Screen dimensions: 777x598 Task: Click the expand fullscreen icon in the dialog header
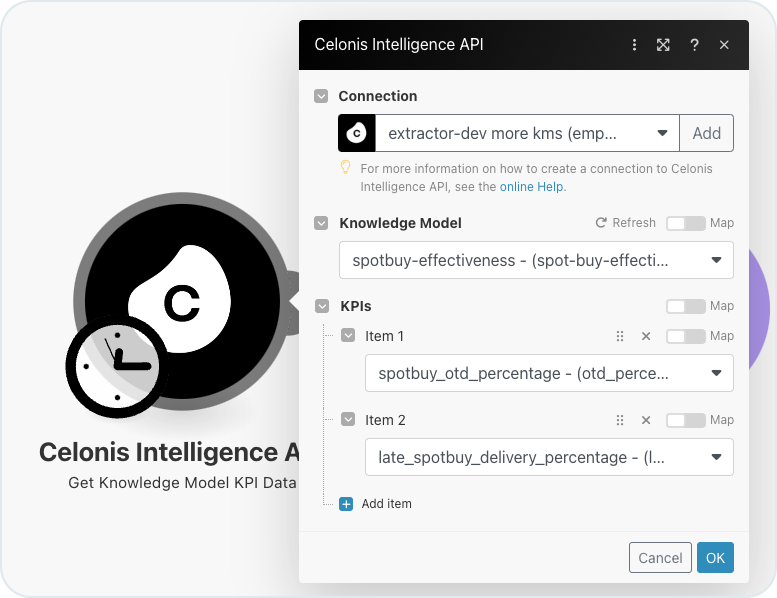(x=663, y=45)
